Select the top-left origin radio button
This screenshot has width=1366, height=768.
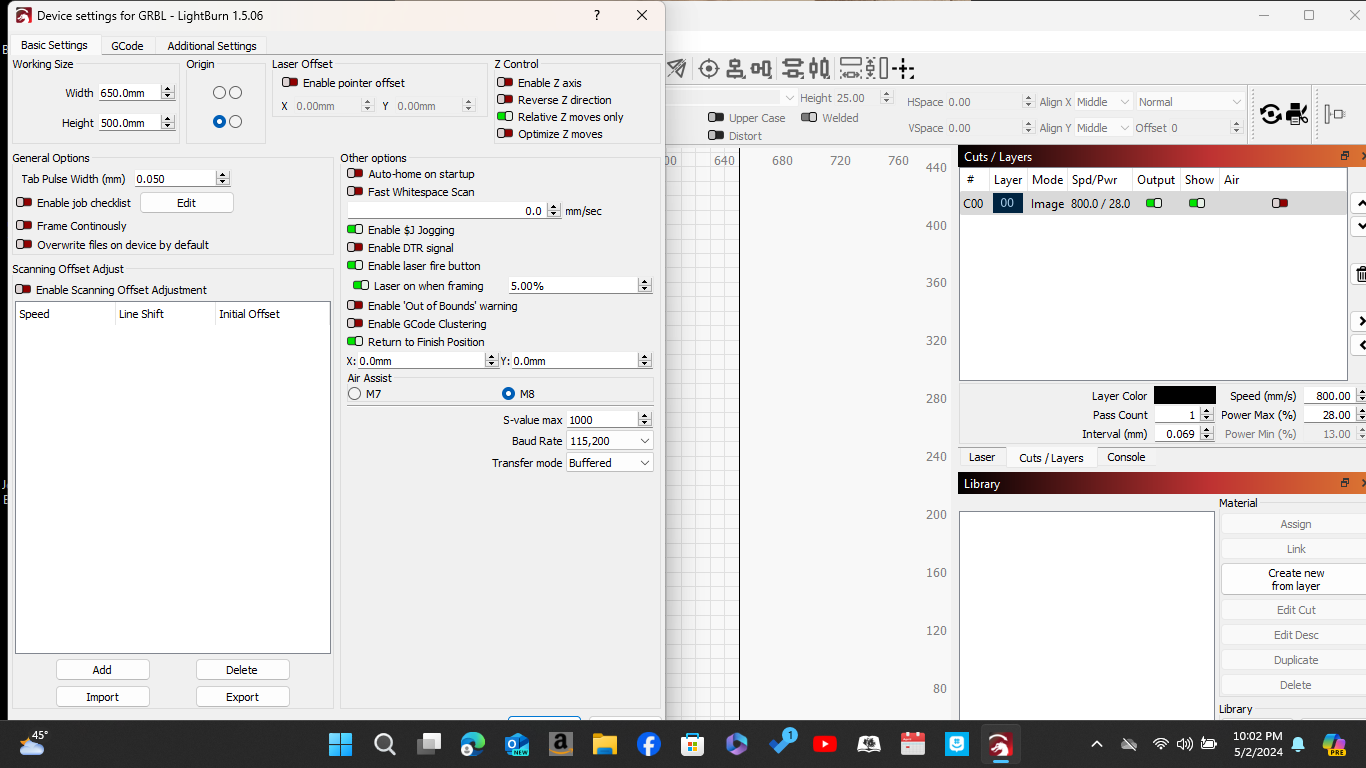point(219,93)
